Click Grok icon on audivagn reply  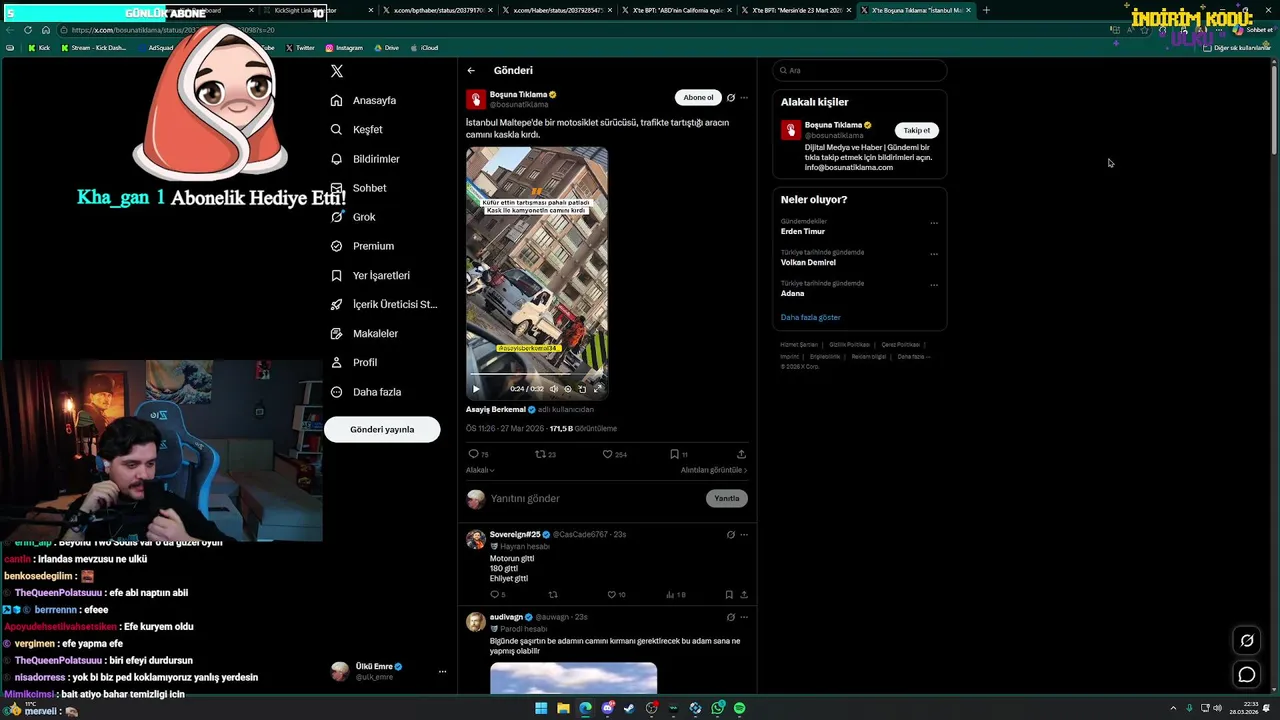click(x=731, y=618)
